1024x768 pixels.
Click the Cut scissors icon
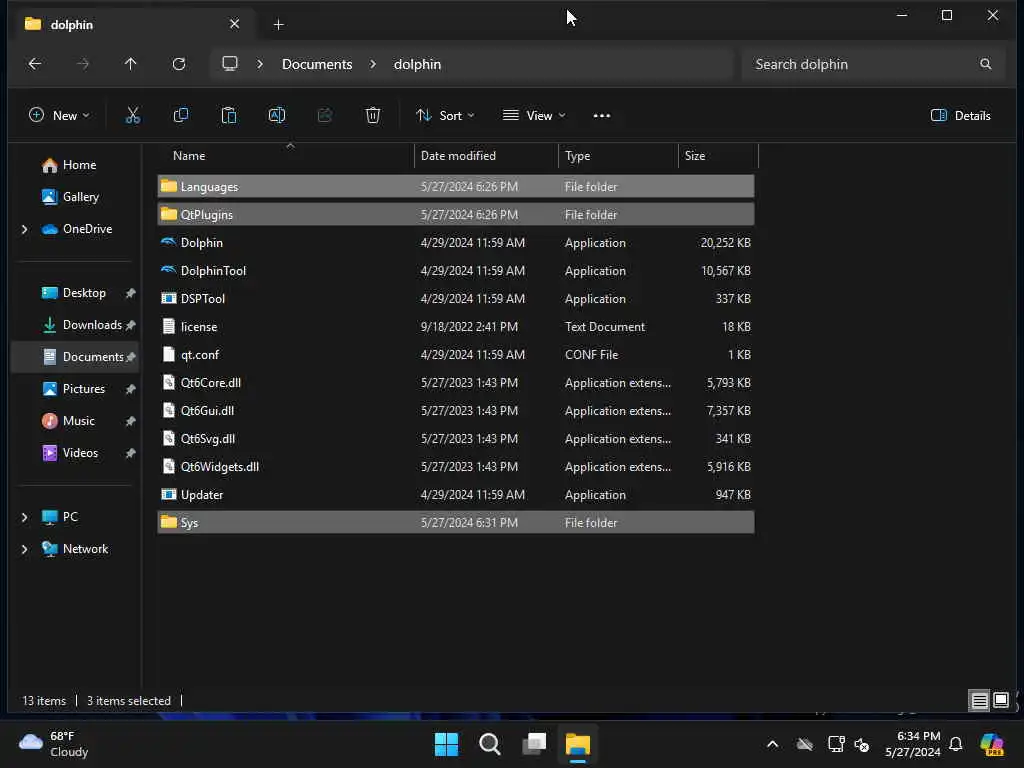point(133,116)
